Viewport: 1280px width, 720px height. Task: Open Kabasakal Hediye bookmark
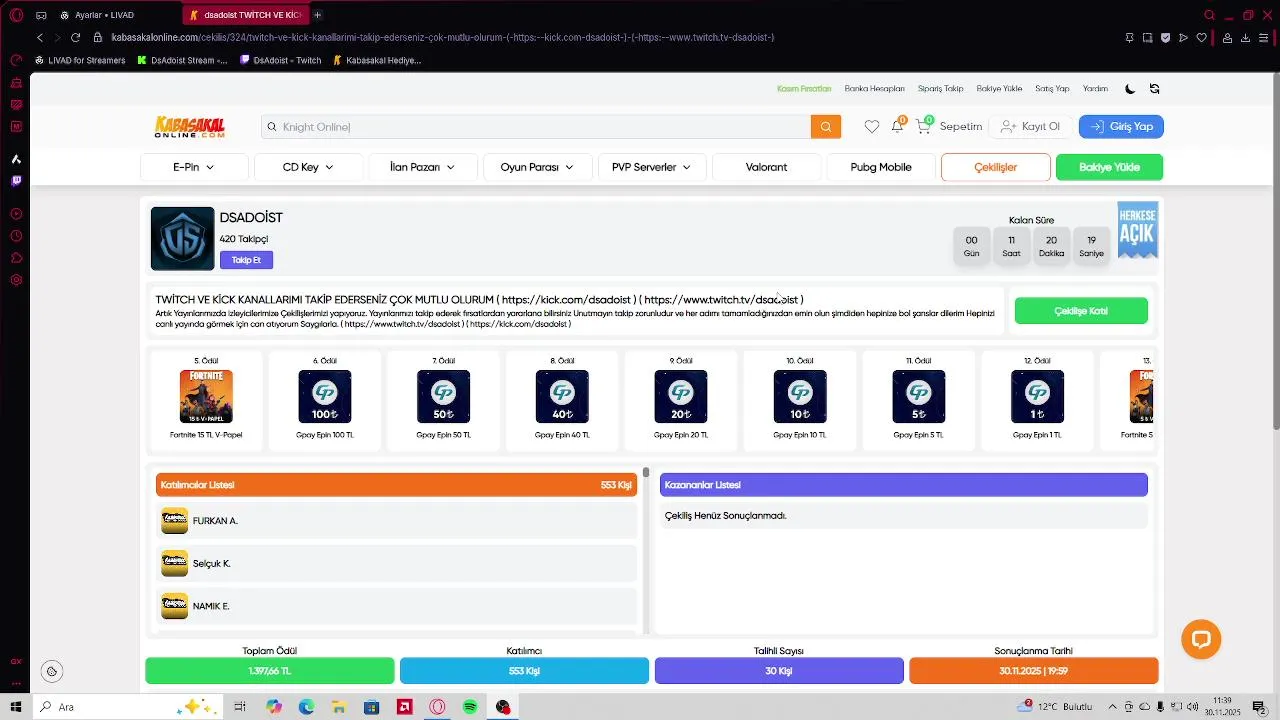tap(377, 60)
